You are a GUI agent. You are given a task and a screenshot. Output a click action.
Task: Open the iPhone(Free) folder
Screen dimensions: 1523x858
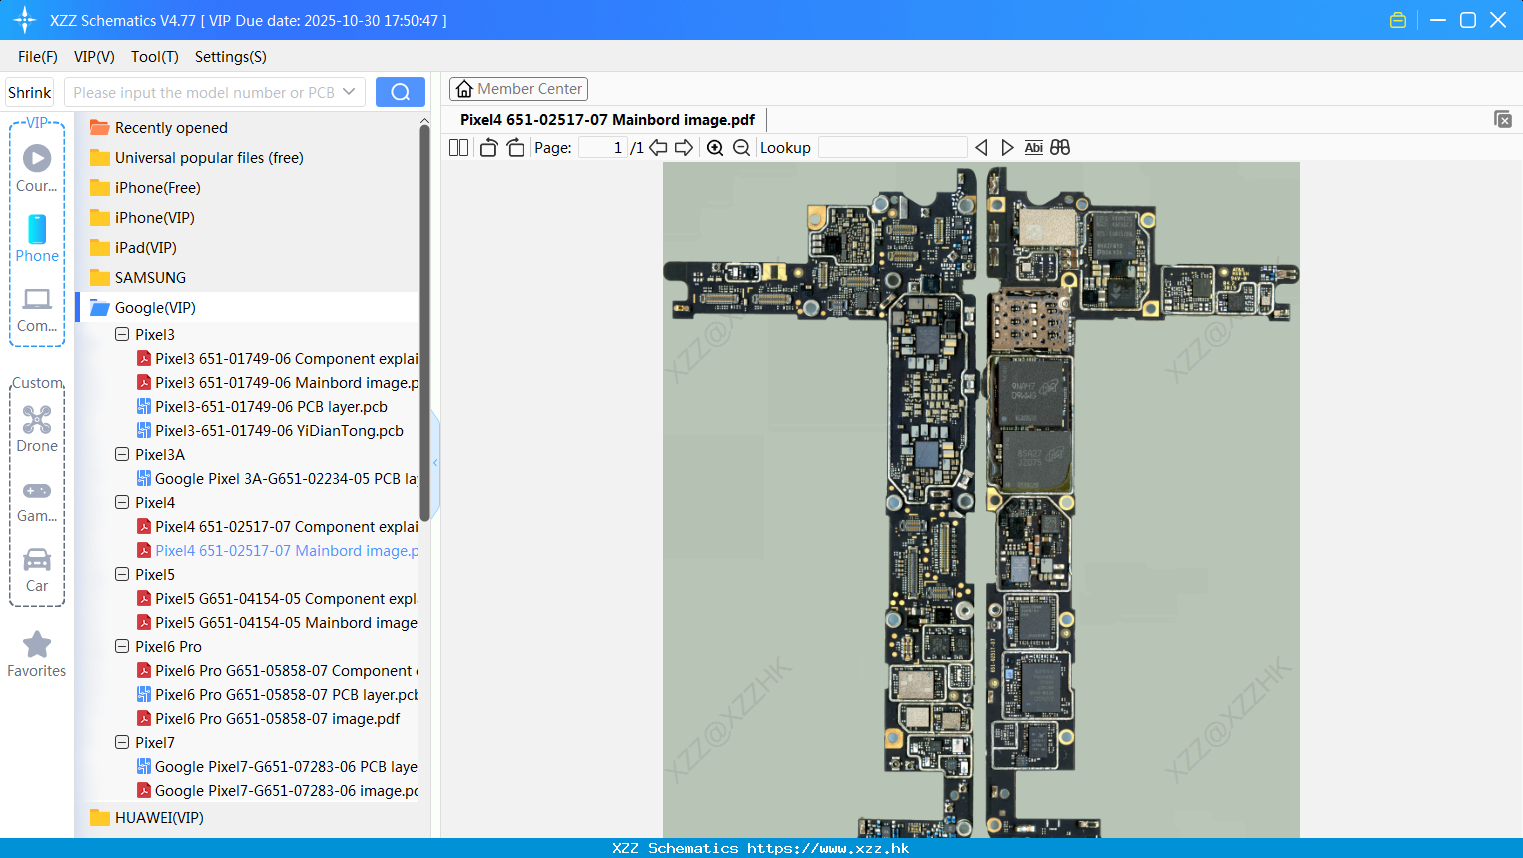158,188
